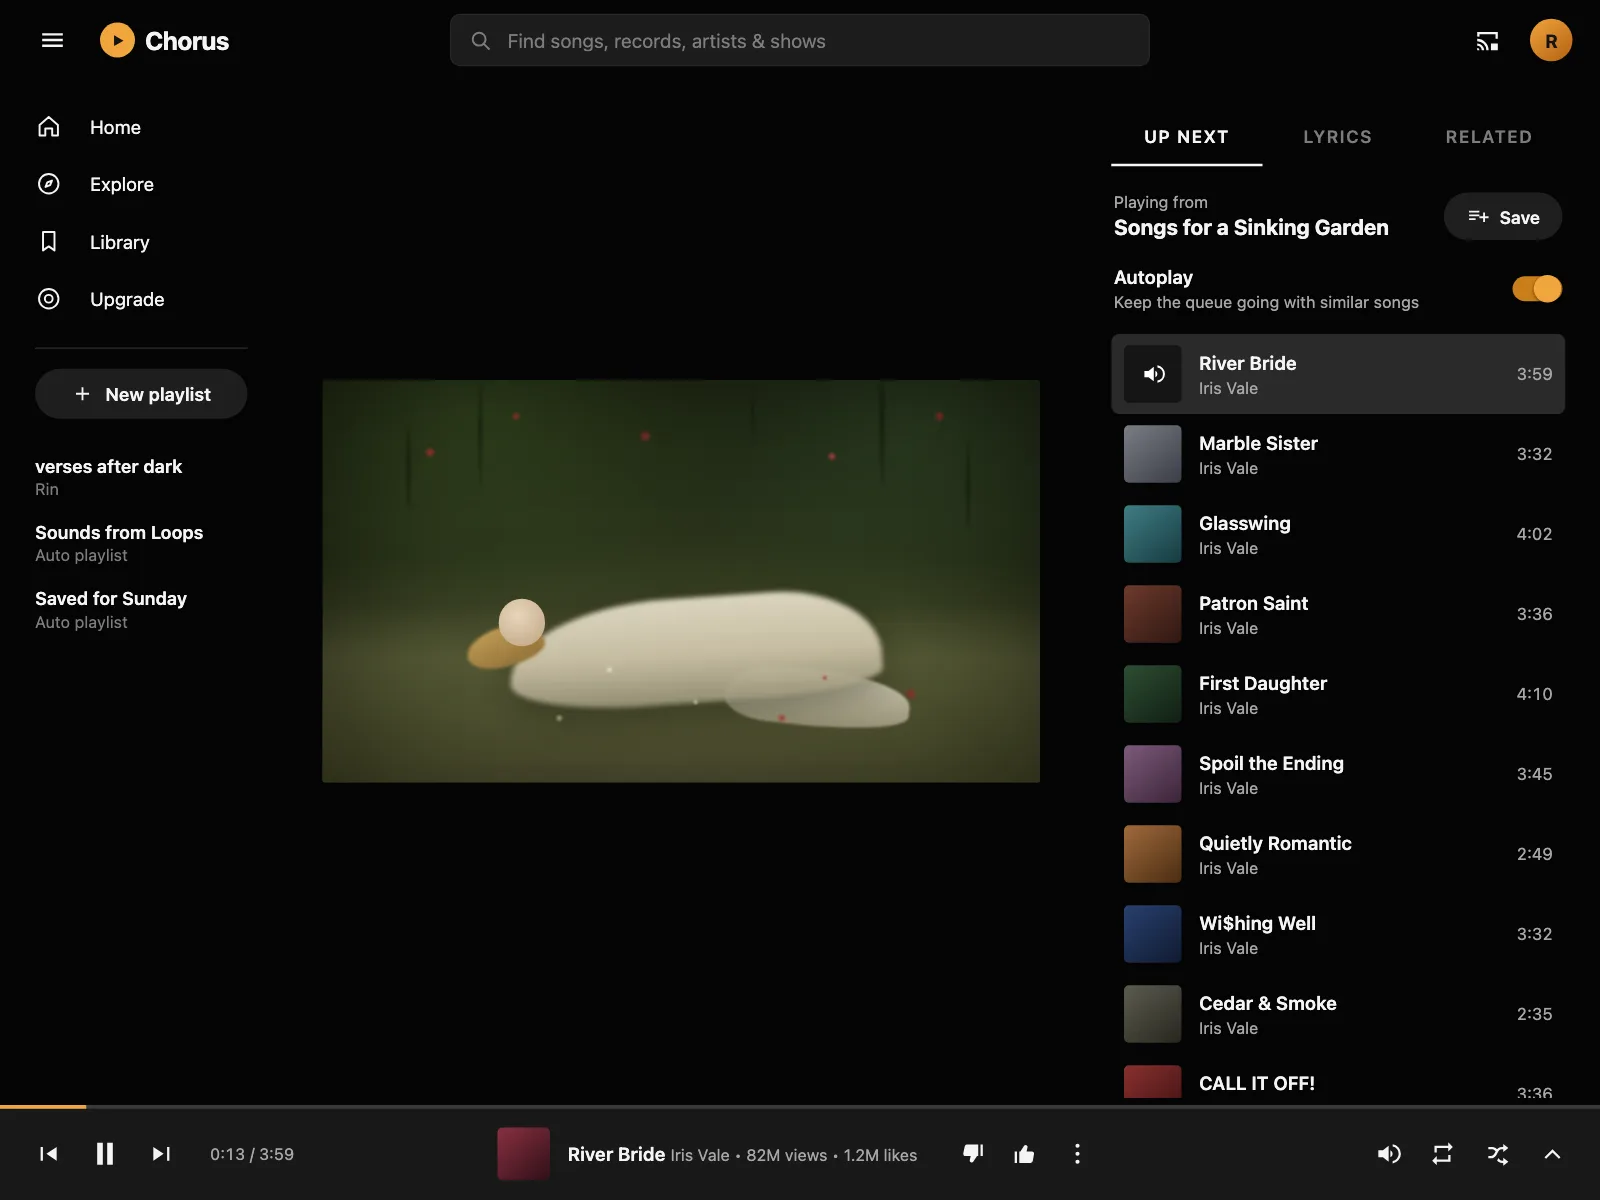Open the Saved for Sunday playlist
Viewport: 1600px width, 1200px height.
[111, 610]
